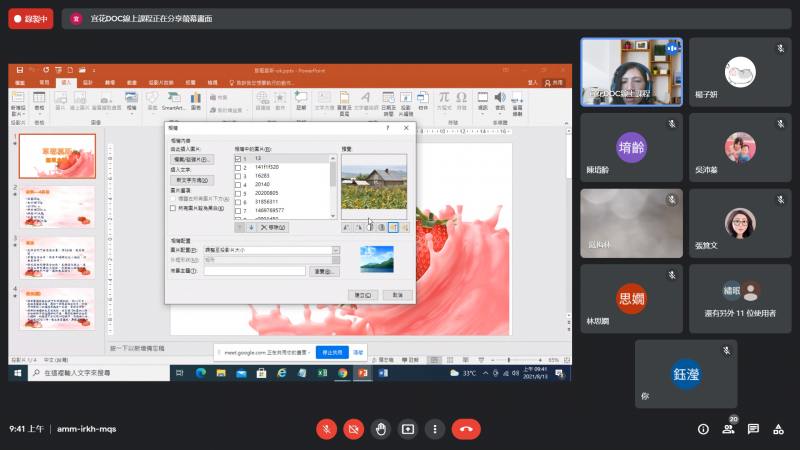Click the Chart icon in the ribbon
The image size is (800, 450).
pos(195,98)
